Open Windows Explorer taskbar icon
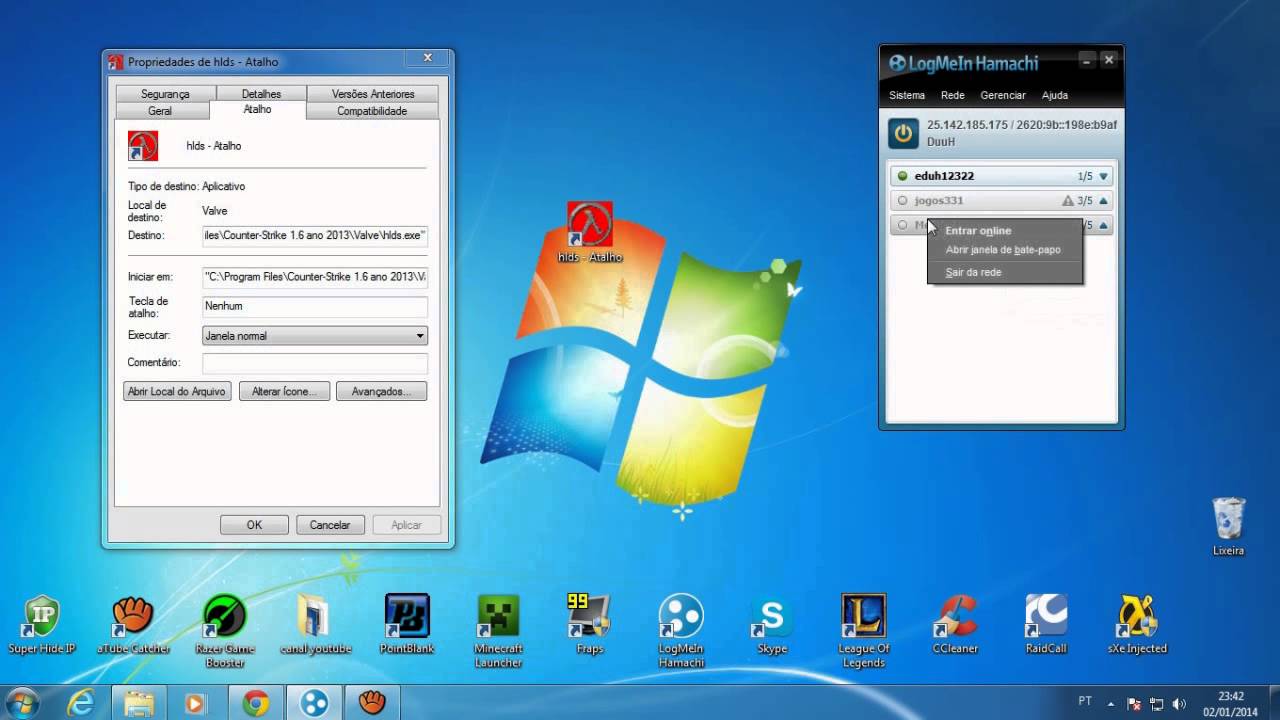 tap(139, 703)
